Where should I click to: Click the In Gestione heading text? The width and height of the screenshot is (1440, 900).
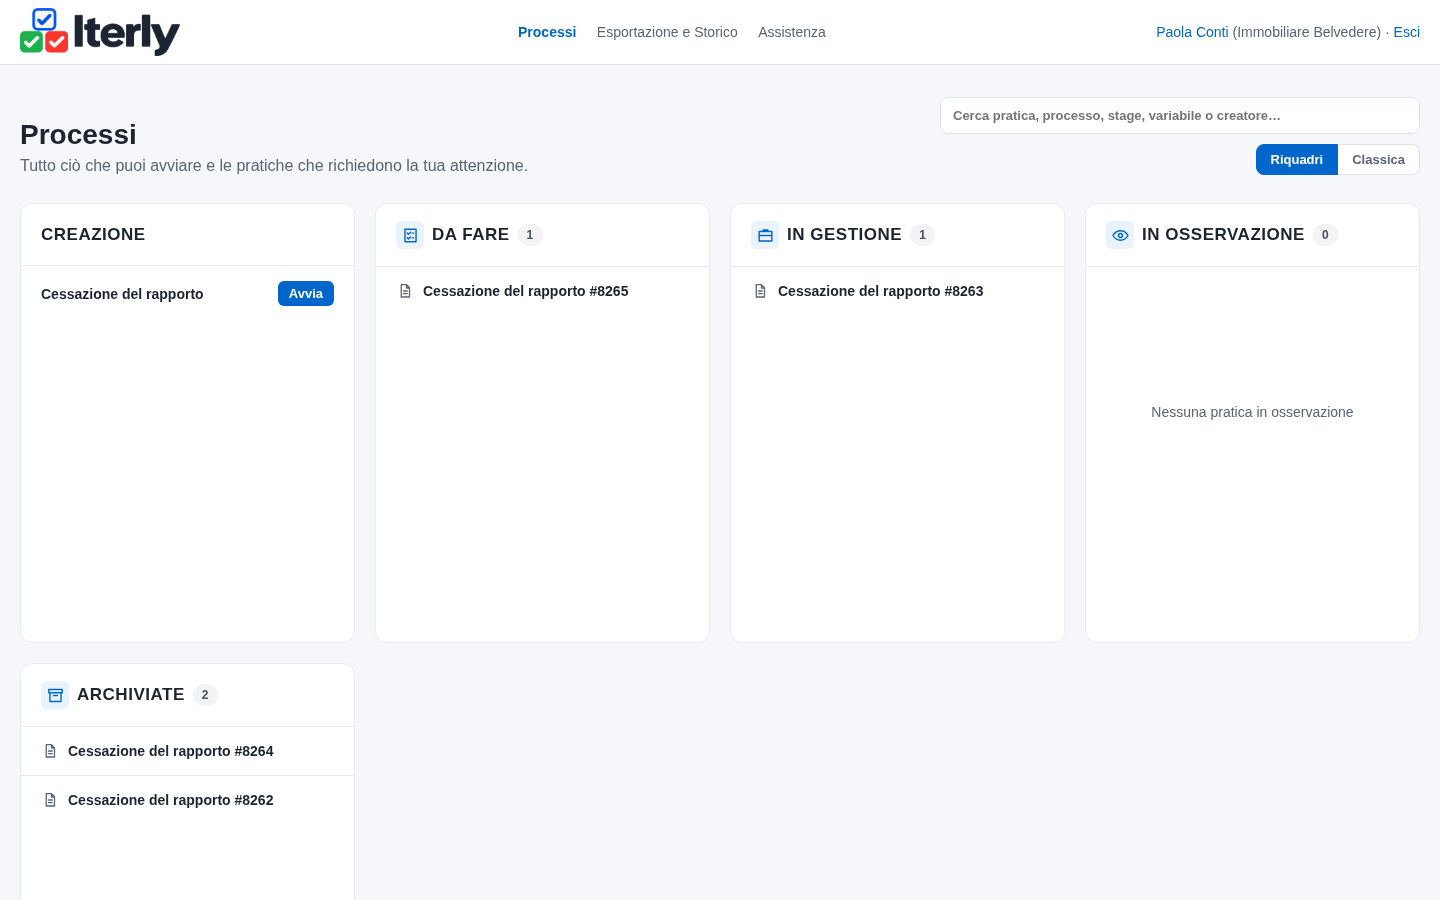[x=844, y=235]
